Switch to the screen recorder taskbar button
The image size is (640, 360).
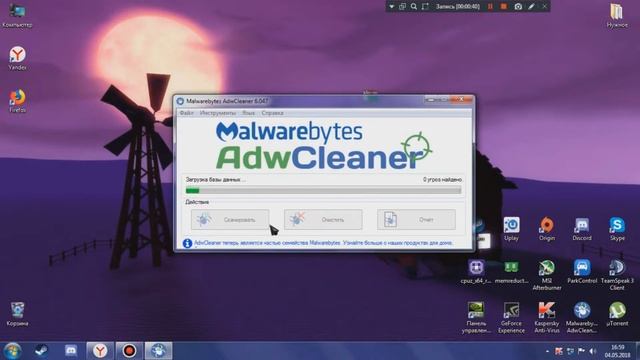click(129, 351)
